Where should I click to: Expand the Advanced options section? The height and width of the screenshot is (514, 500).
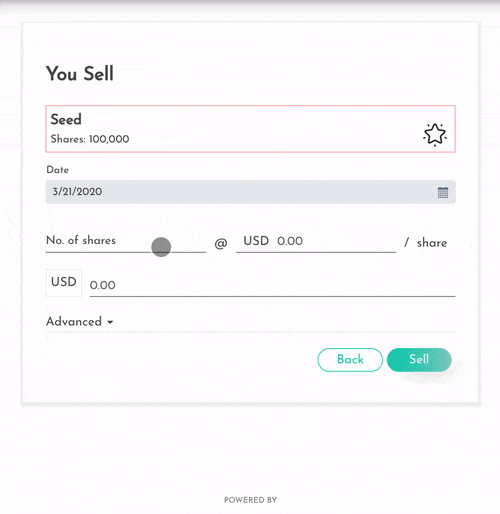pyautogui.click(x=80, y=322)
